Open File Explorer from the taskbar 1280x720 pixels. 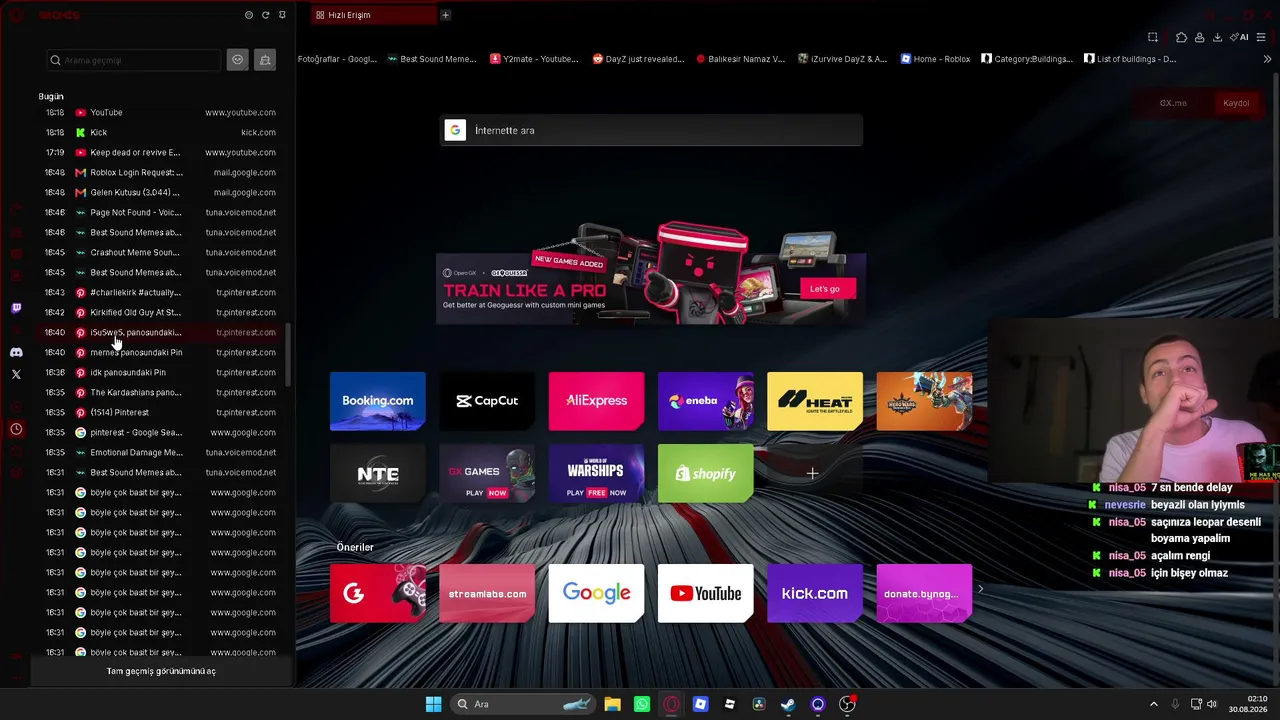click(x=612, y=704)
